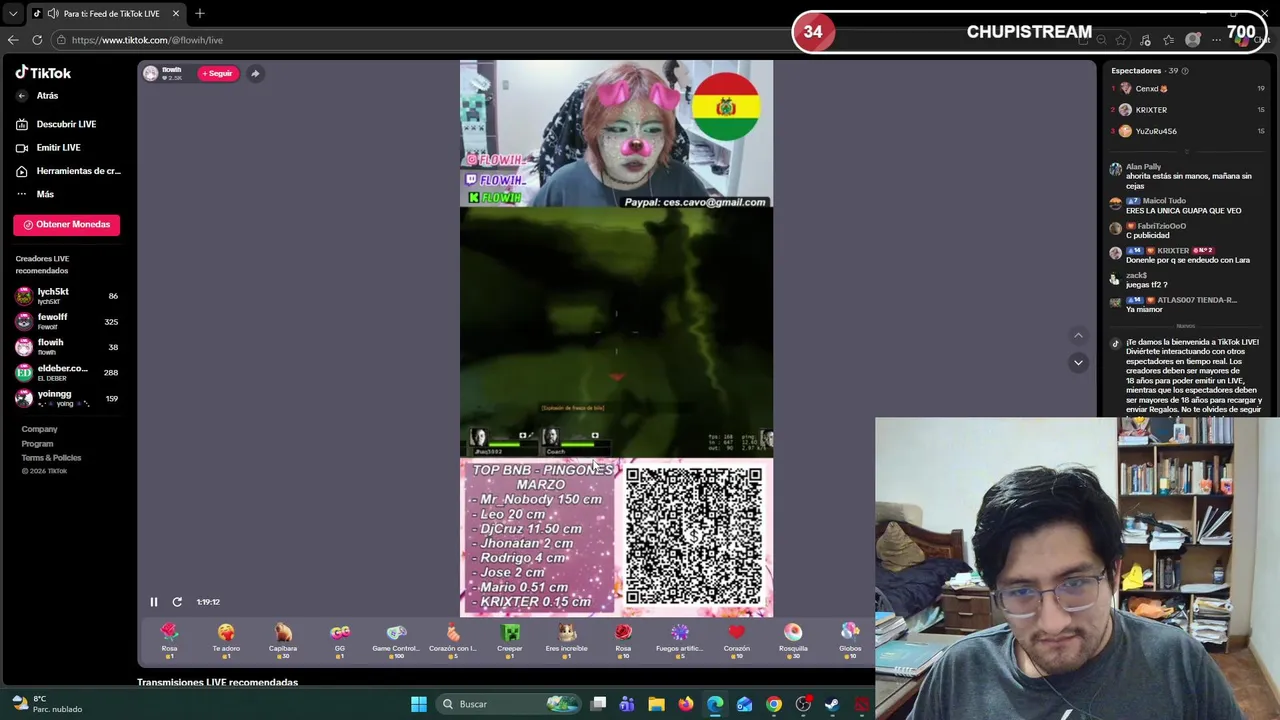Select the Para ti: Feed de TikTok LIVE tab
Image resolution: width=1280 pixels, height=720 pixels.
106,14
